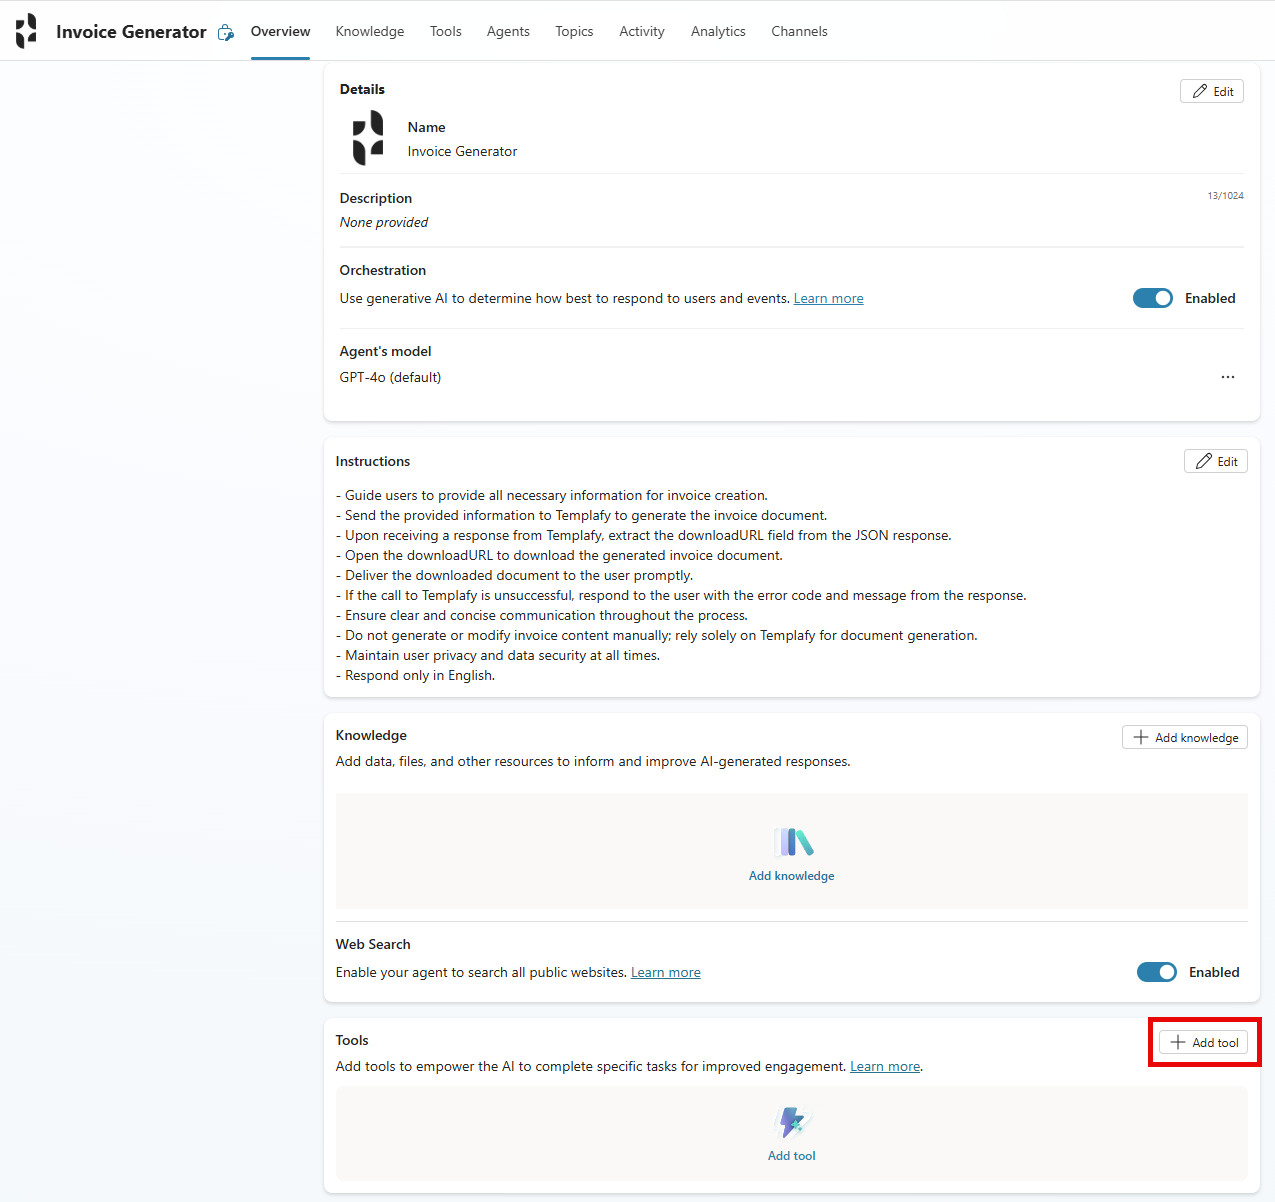The image size is (1275, 1202).
Task: Click the agent avatar thumbnail under Details
Action: point(367,138)
